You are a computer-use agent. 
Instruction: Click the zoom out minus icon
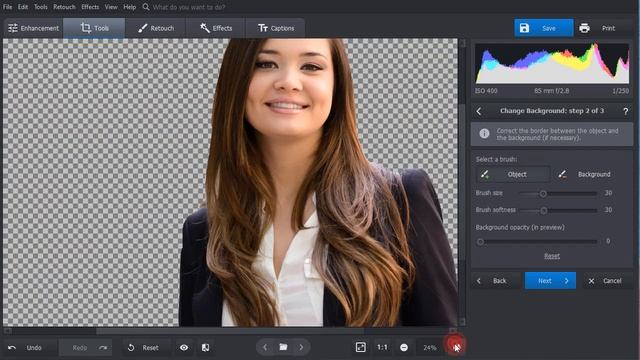(404, 347)
